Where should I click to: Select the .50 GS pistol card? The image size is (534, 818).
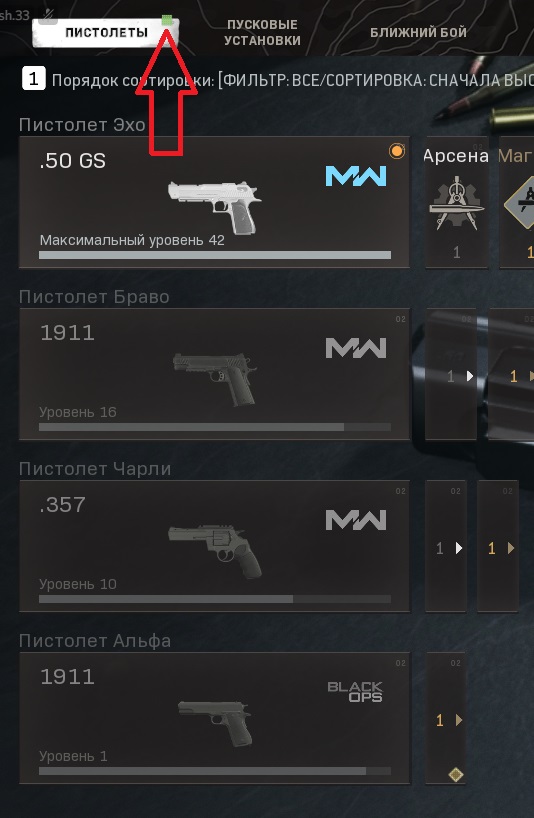click(x=214, y=202)
